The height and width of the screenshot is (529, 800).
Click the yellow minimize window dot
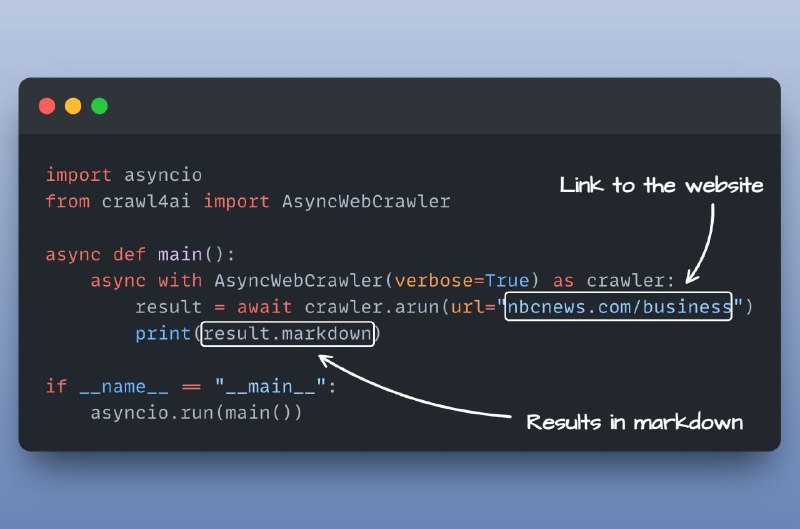pos(73,106)
